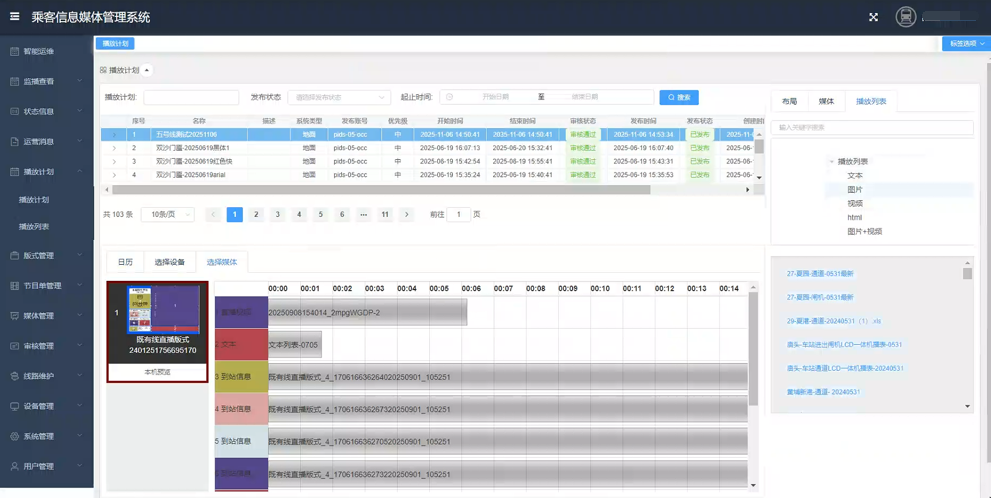Screen dimensions: 991x498
Task: Click the purple color block of timeline row one
Action: tap(241, 312)
